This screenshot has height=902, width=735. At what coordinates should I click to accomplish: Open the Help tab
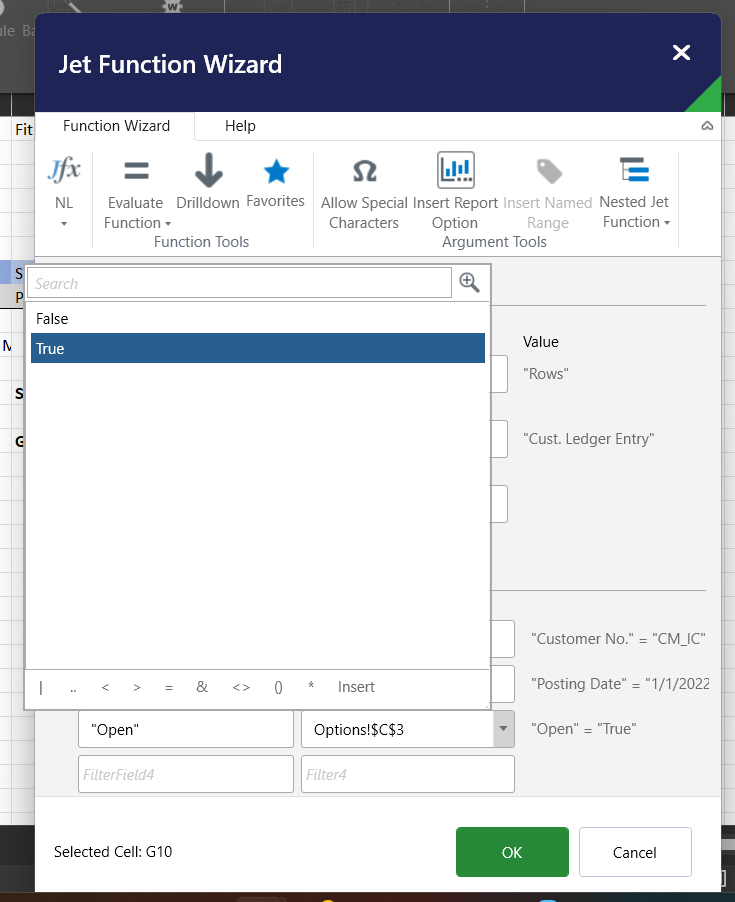coord(240,126)
